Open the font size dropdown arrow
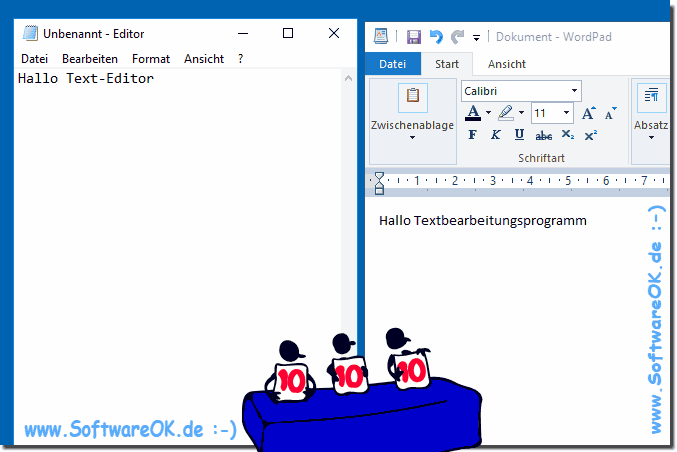The height and width of the screenshot is (452, 677). pyautogui.click(x=566, y=113)
